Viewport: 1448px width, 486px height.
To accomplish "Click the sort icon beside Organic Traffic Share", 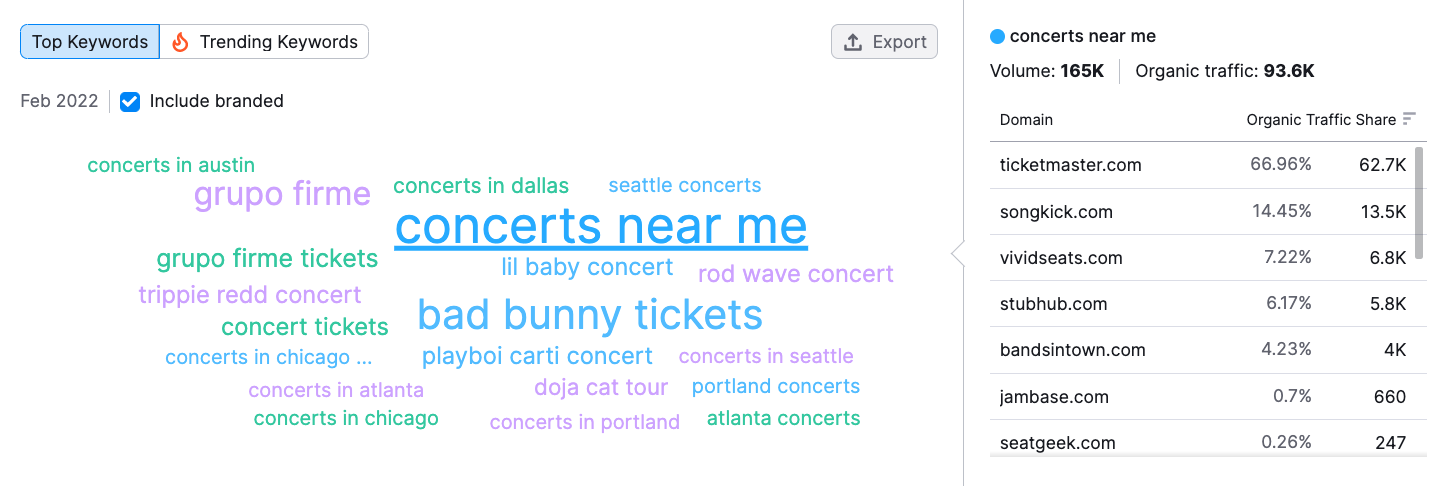I will point(1409,119).
